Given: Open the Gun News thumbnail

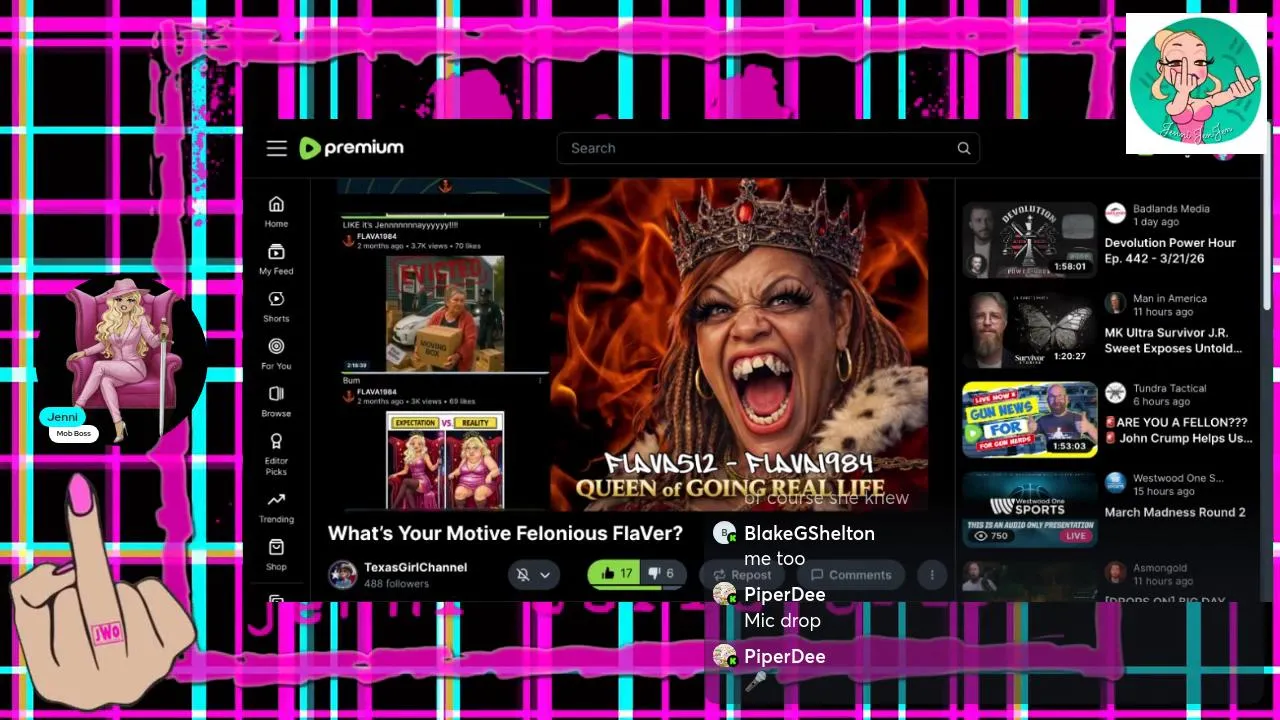Looking at the screenshot, I should (x=1030, y=420).
